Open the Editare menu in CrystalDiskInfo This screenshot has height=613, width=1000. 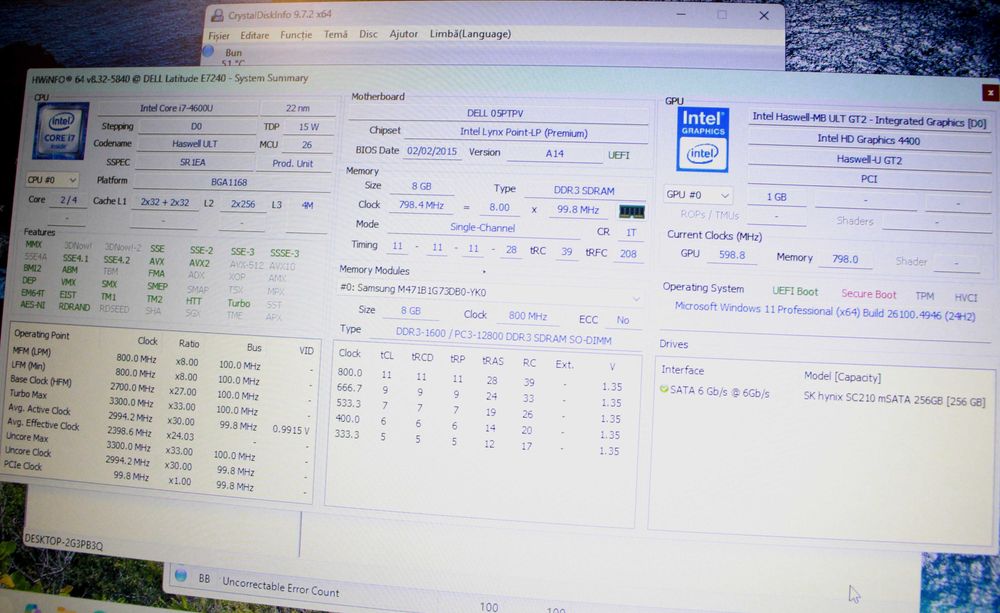pos(254,35)
